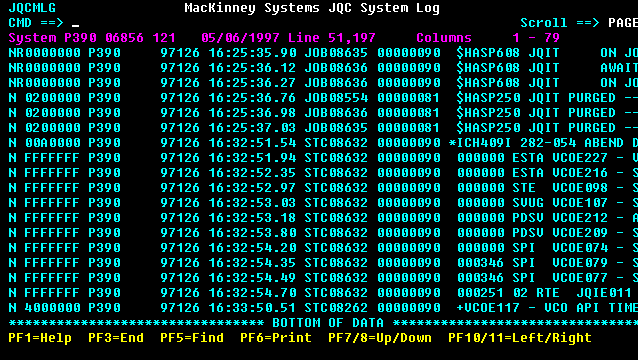The image size is (638, 360).
Task: Click timestamp 16:33:50.51
Action: (252, 308)
